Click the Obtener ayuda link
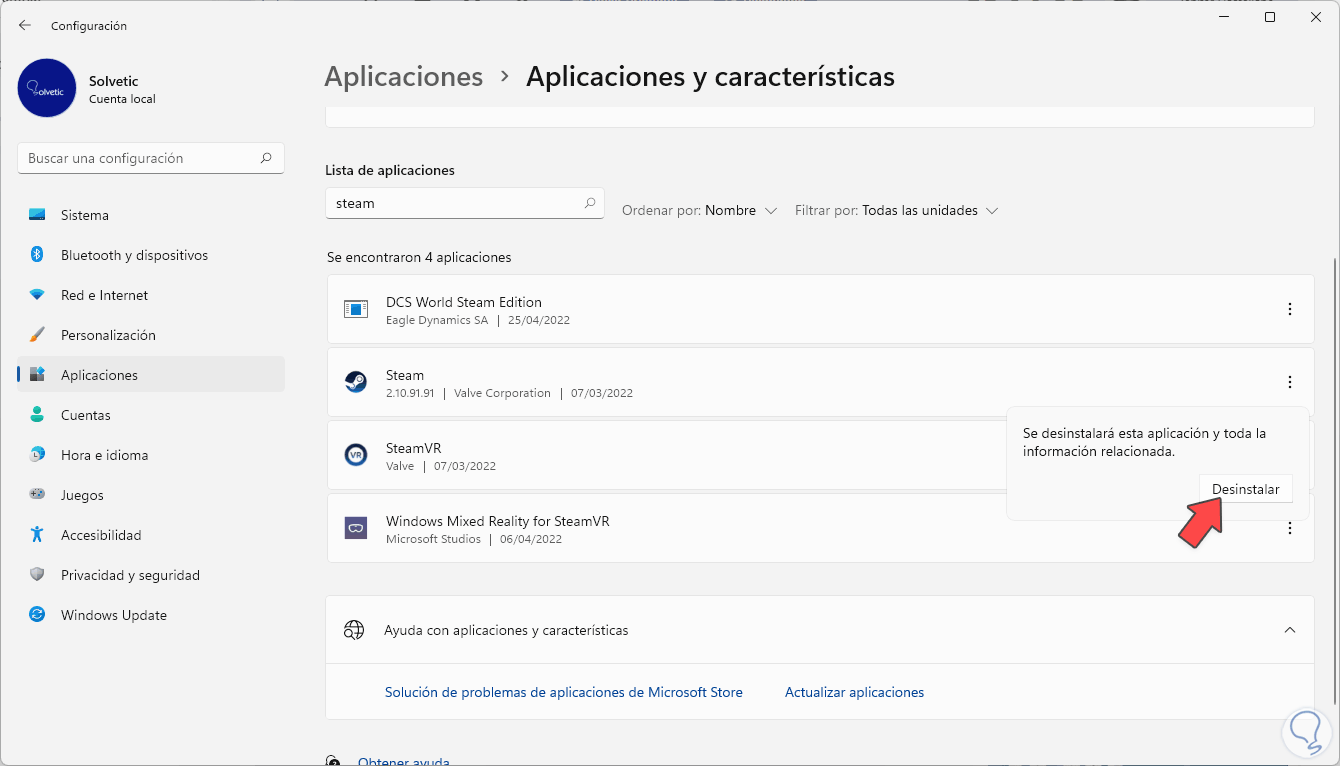The image size is (1340, 766). tap(404, 761)
